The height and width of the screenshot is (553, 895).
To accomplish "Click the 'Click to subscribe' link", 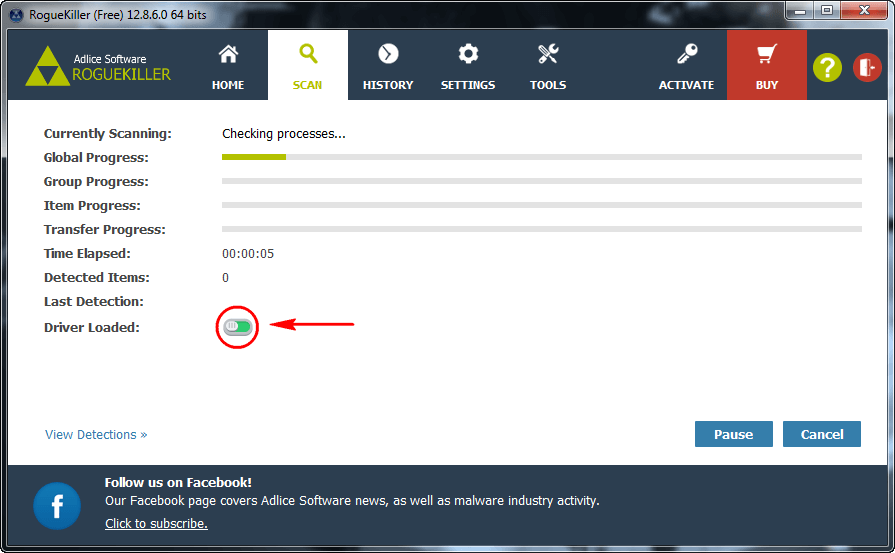I will (156, 524).
